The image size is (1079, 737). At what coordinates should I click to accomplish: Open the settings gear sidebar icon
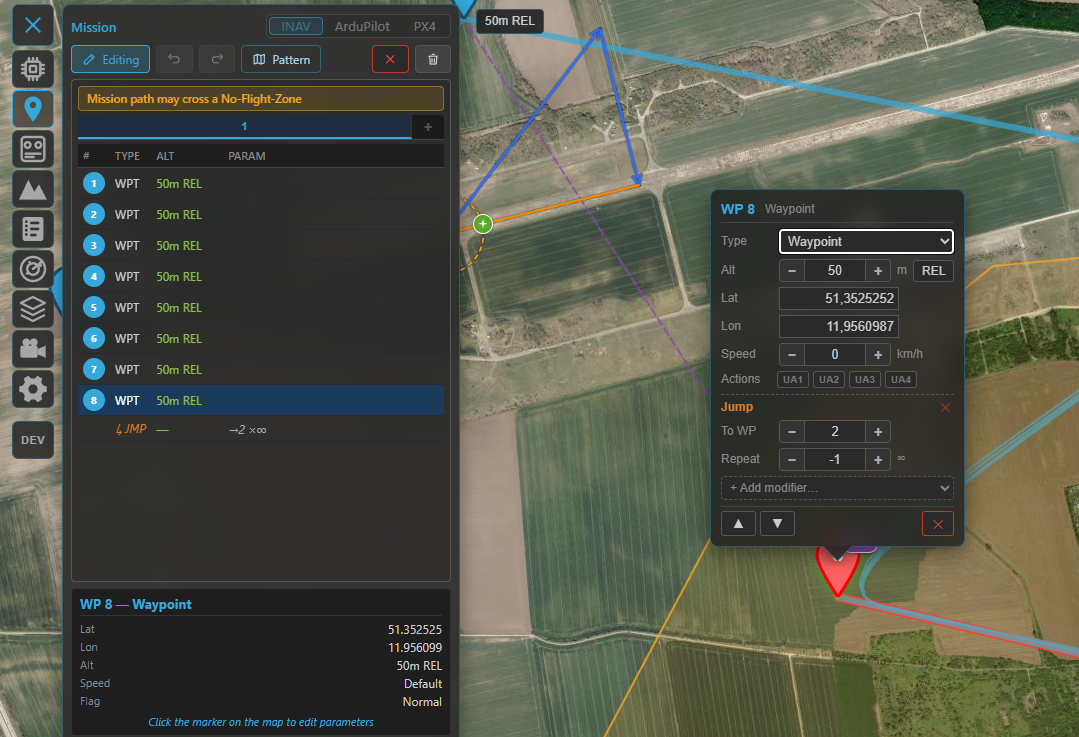(x=33, y=389)
